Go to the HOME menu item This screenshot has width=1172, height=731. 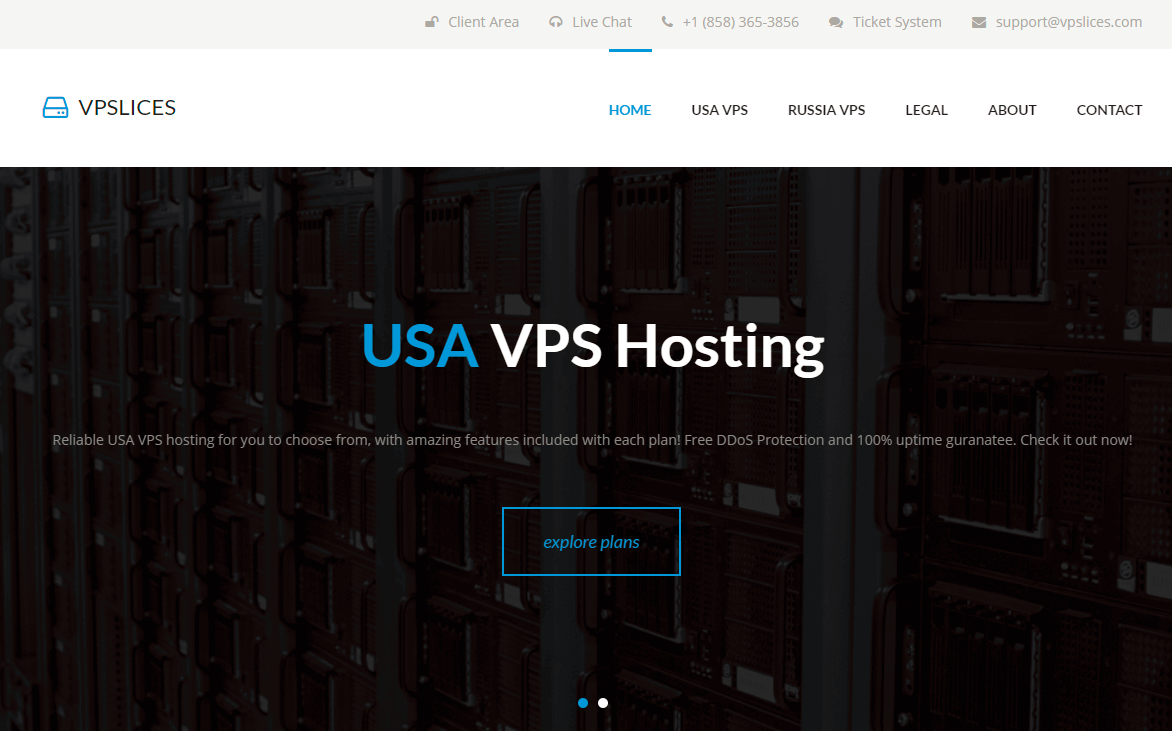pyautogui.click(x=630, y=110)
